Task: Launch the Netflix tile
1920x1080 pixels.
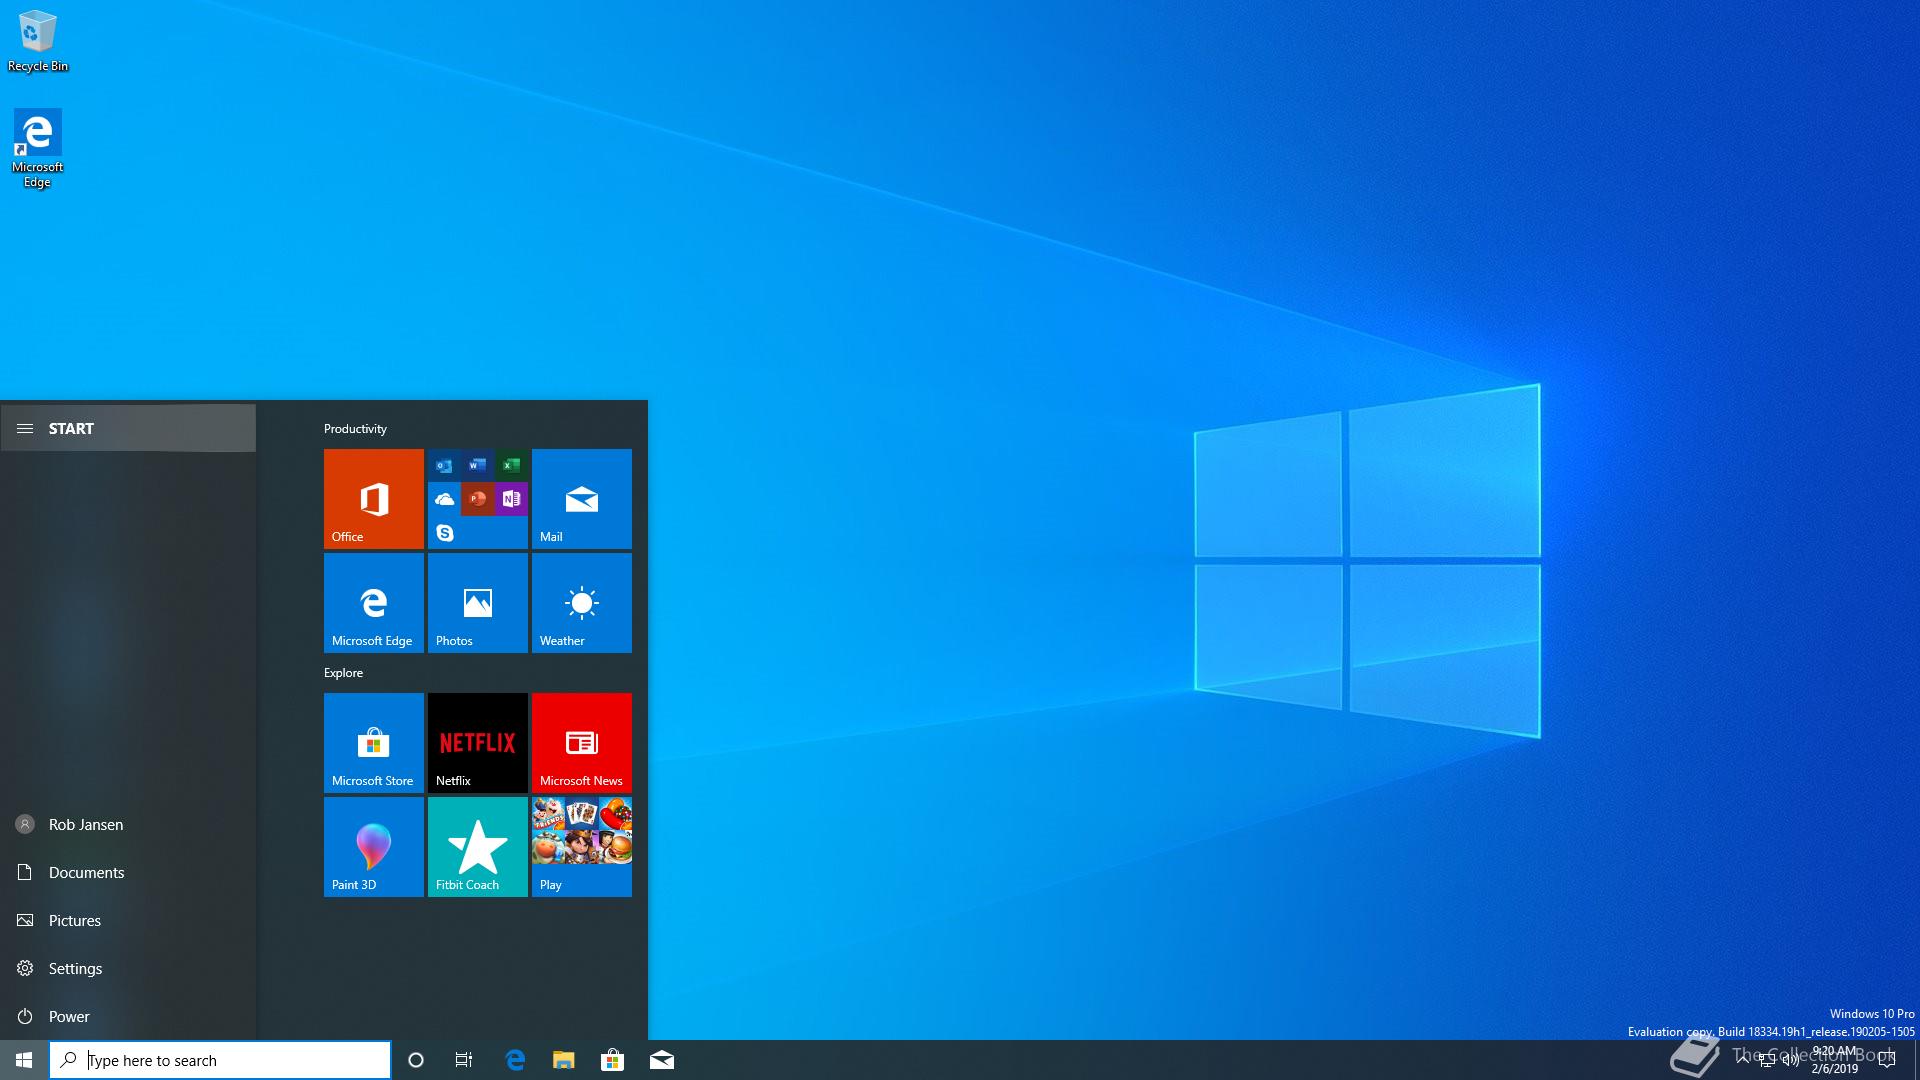Action: coord(478,742)
